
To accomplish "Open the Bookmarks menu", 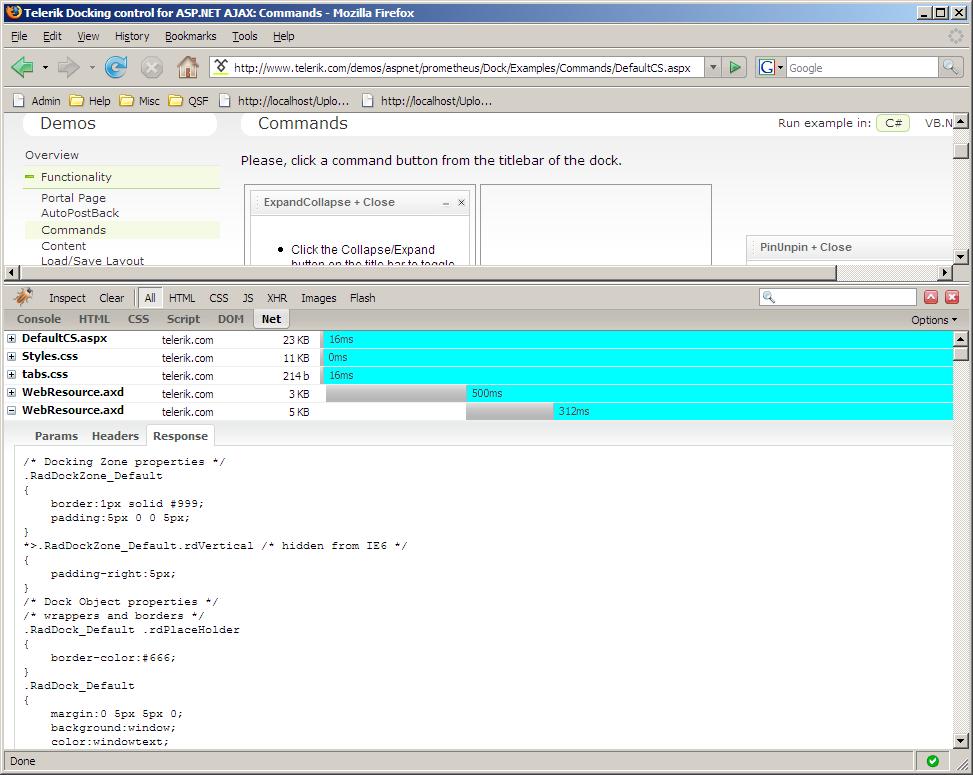I will coord(191,36).
